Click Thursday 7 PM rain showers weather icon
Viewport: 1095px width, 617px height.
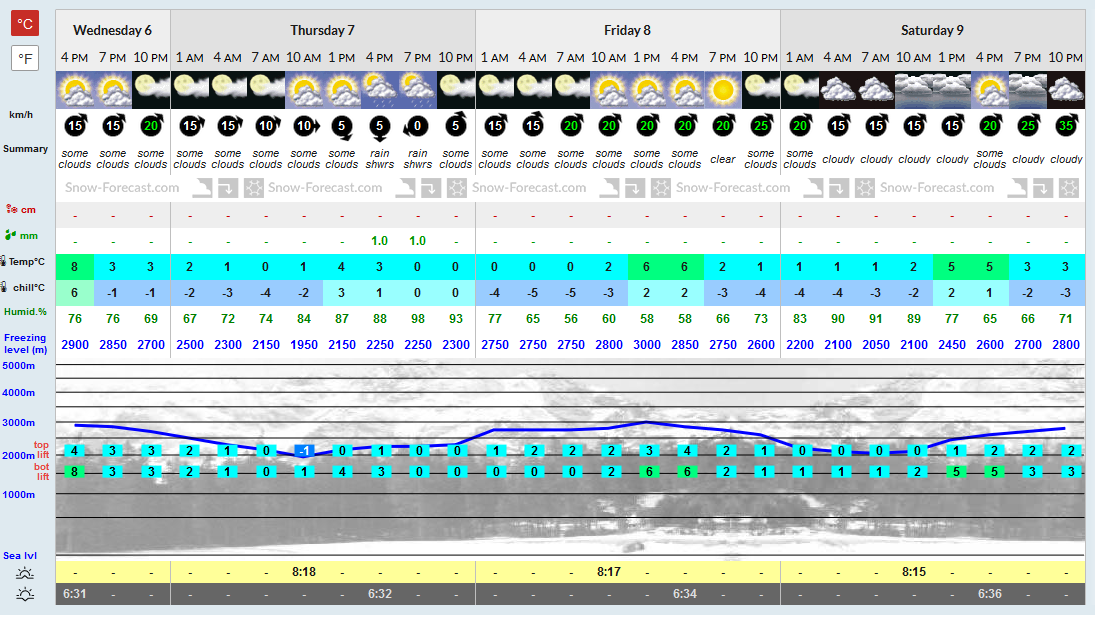(x=418, y=90)
